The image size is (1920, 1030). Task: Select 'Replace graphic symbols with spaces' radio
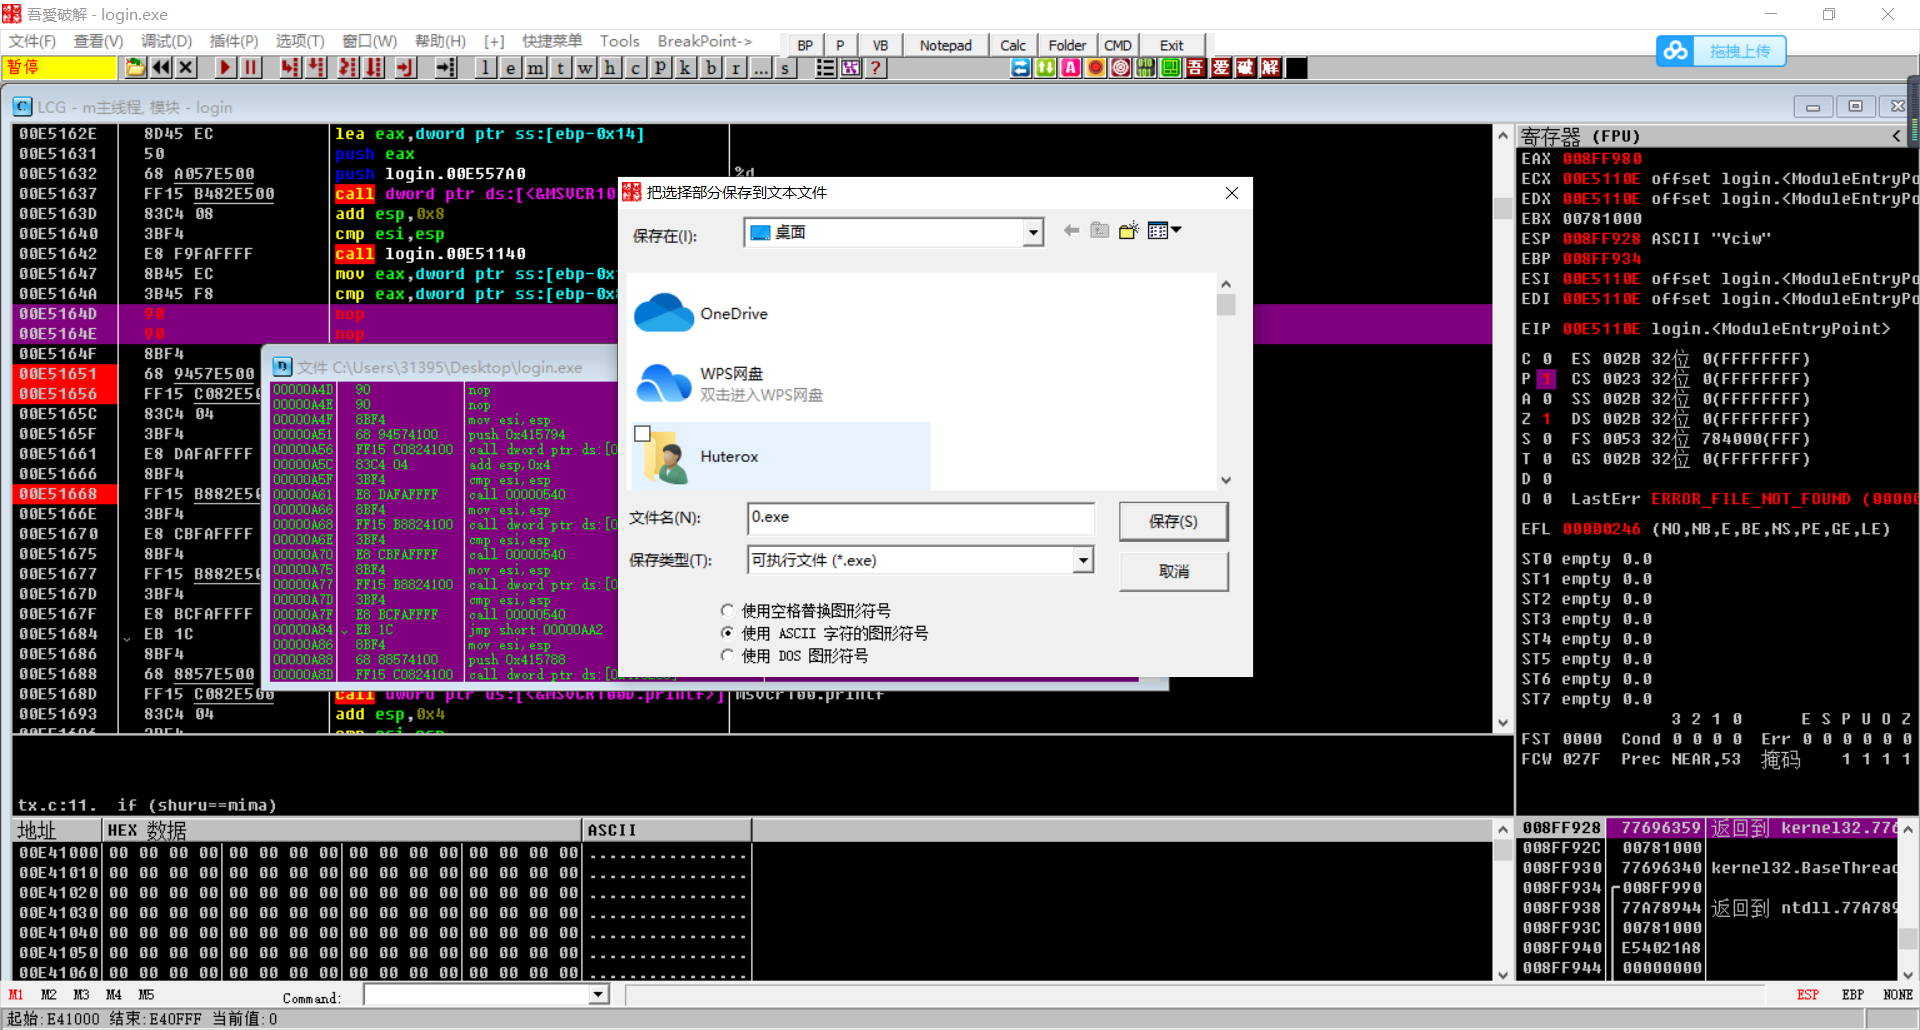(x=727, y=610)
